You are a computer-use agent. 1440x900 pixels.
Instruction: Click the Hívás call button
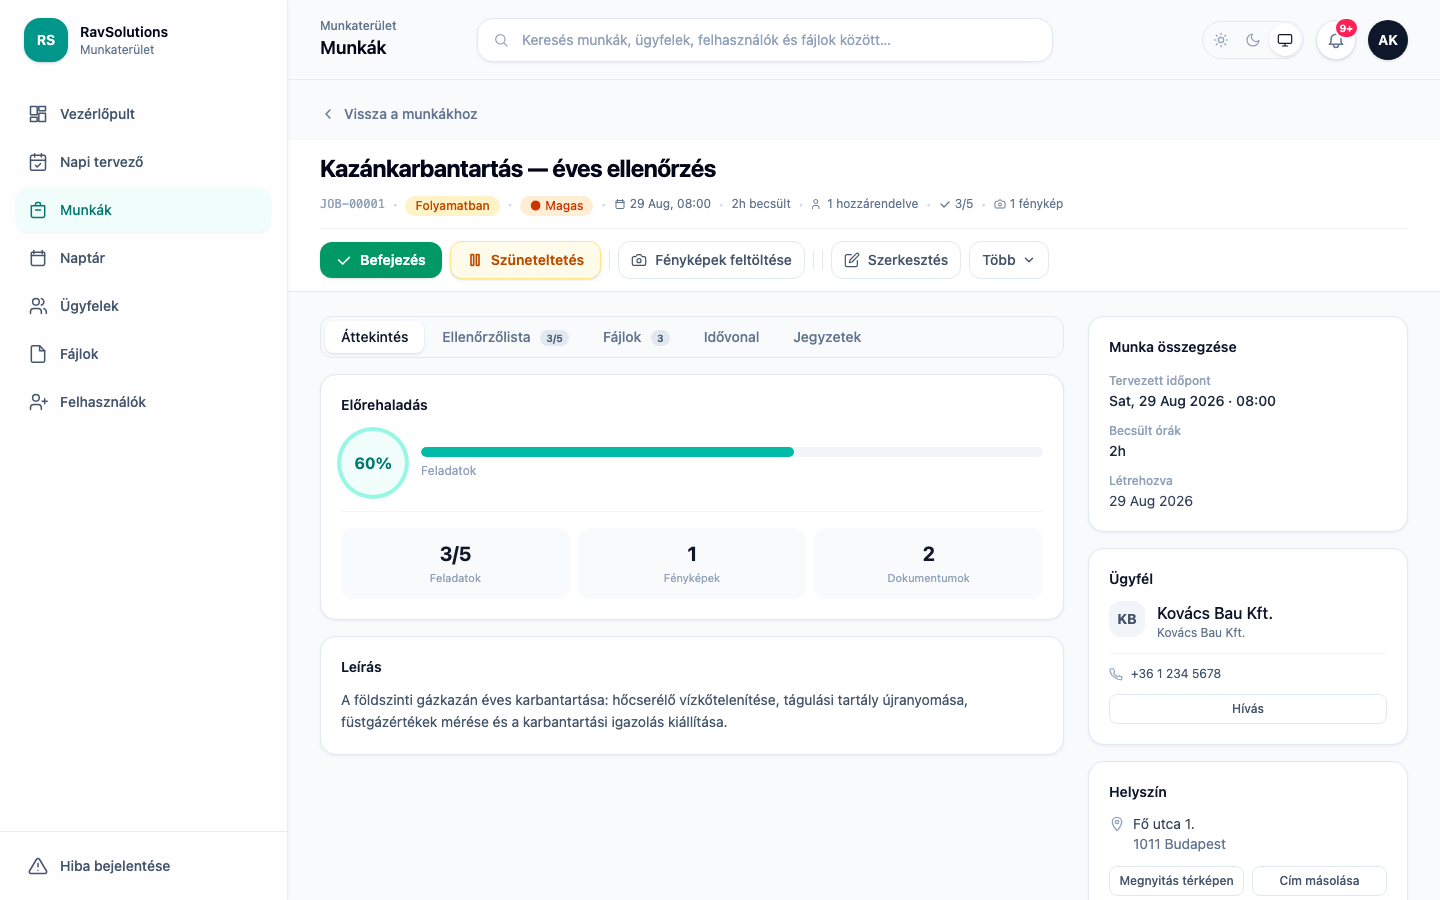pos(1248,709)
